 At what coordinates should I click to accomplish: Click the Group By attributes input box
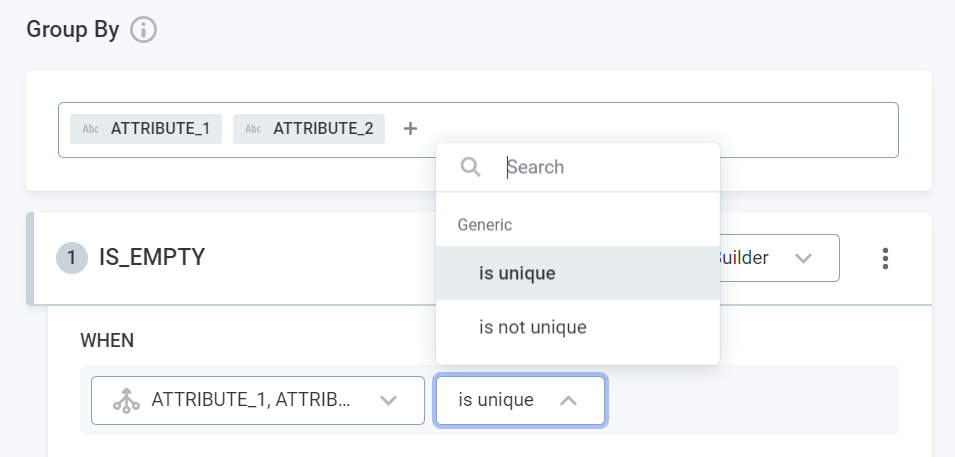tap(650, 129)
